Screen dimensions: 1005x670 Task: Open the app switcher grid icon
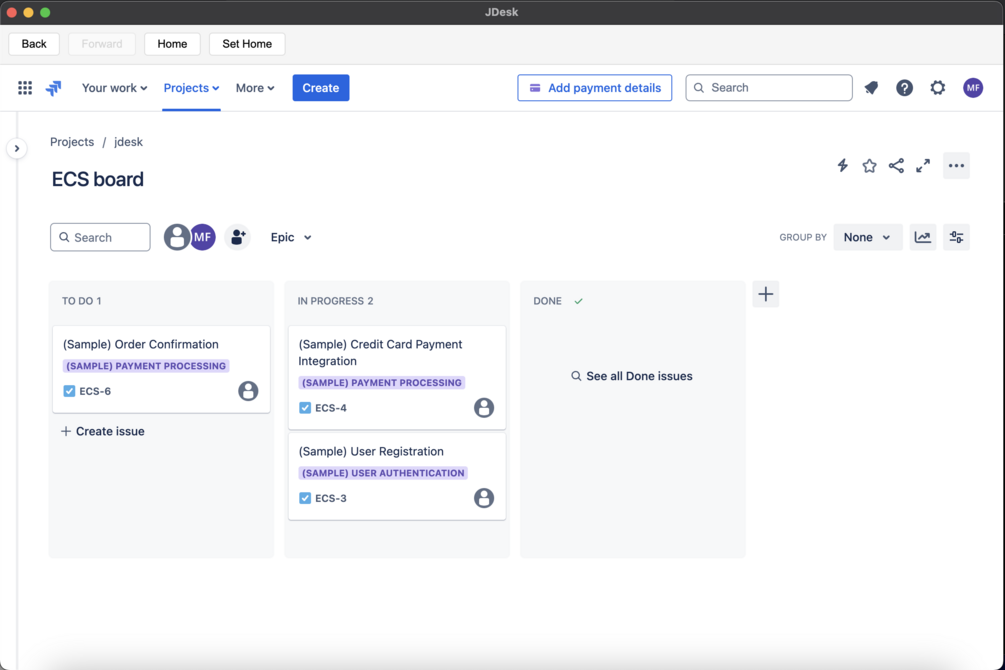(x=25, y=88)
